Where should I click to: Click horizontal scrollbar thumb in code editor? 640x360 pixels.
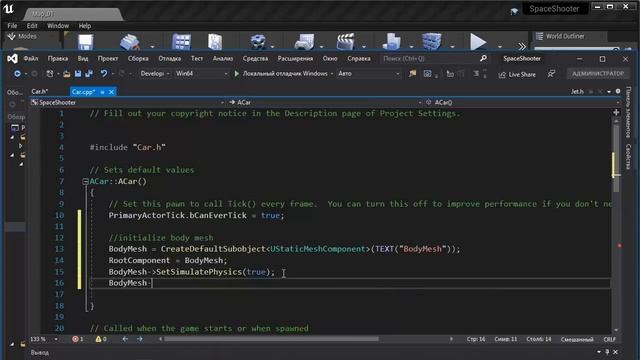[271, 339]
